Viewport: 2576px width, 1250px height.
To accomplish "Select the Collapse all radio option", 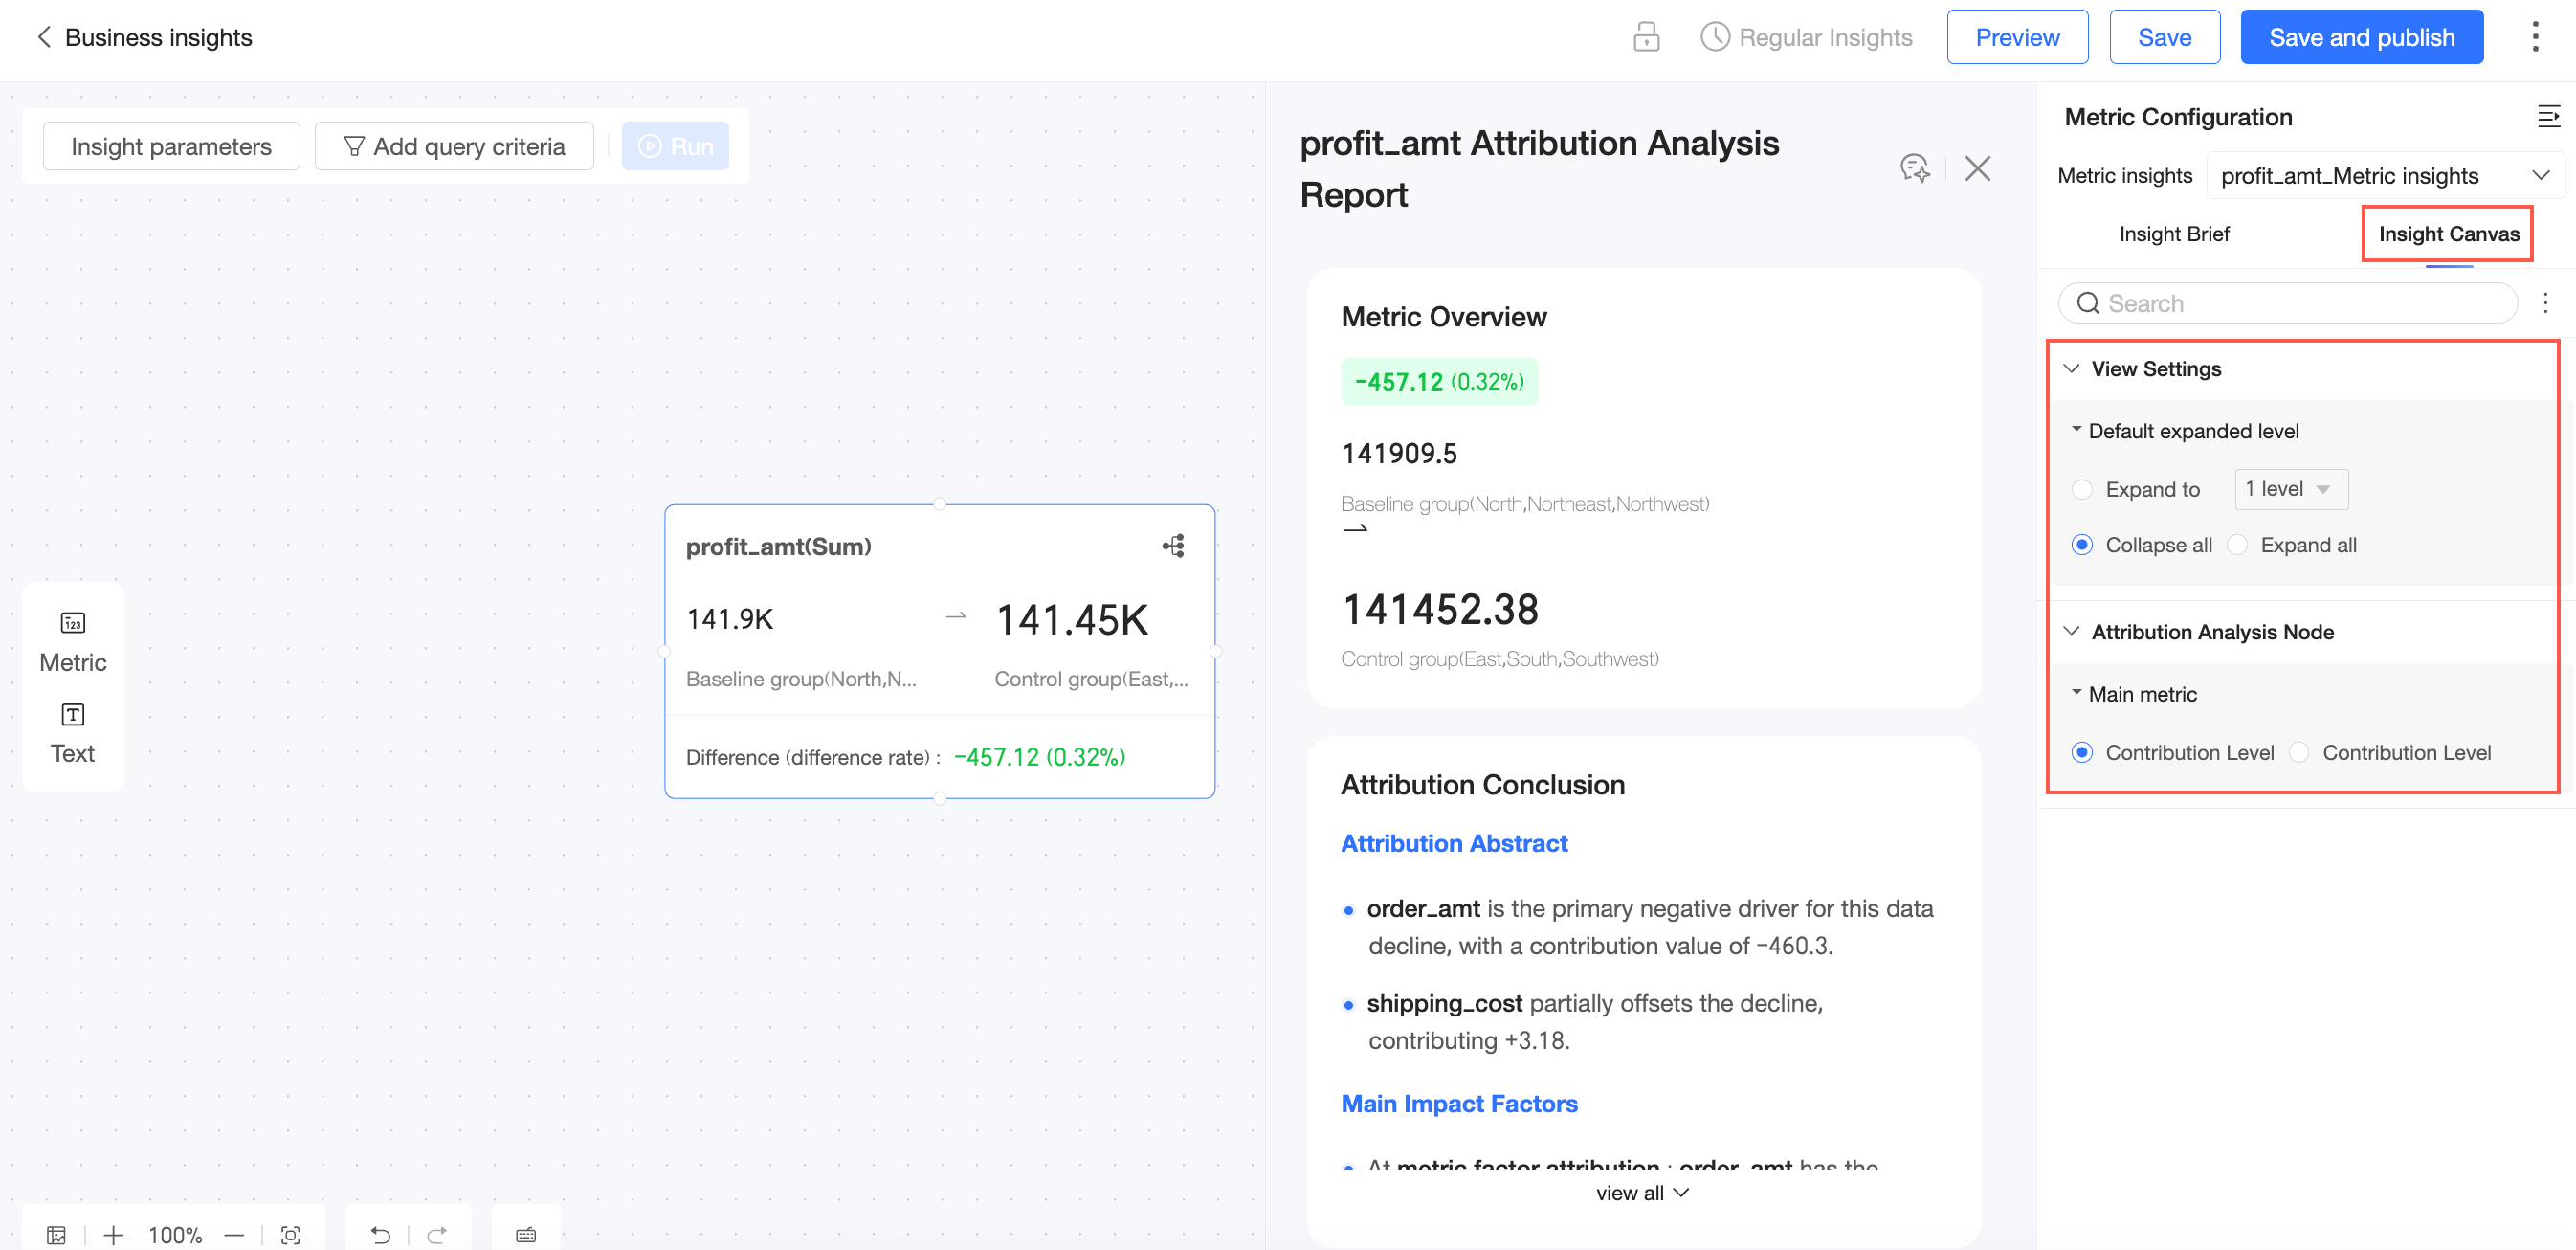I will 2082,545.
